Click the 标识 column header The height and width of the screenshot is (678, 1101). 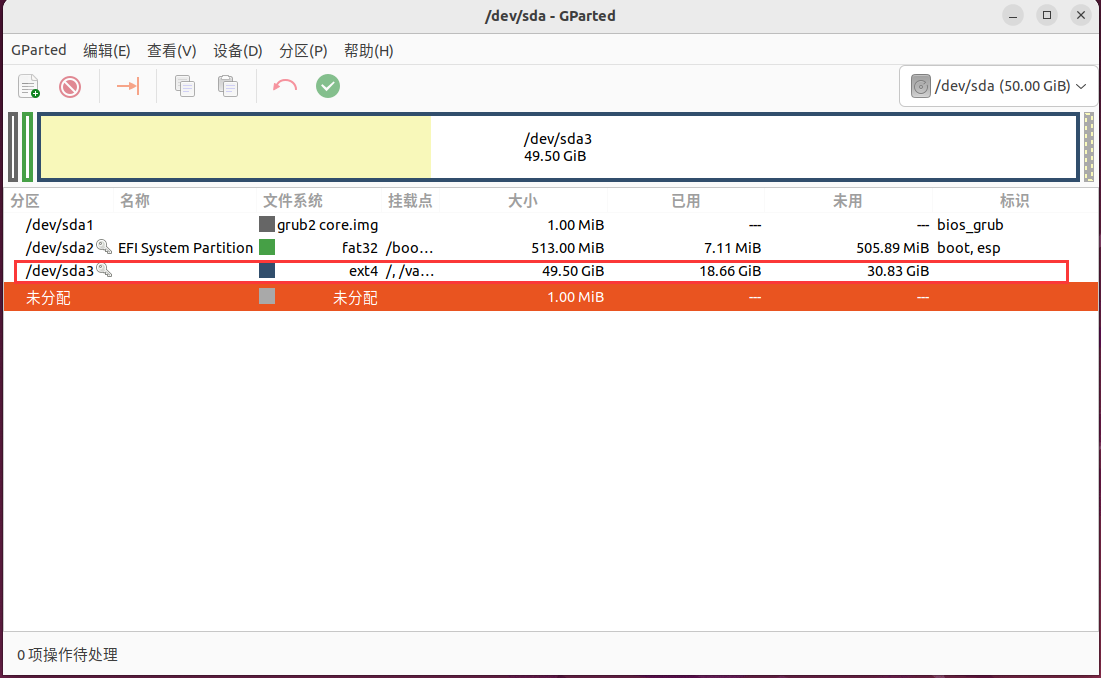click(x=1015, y=201)
